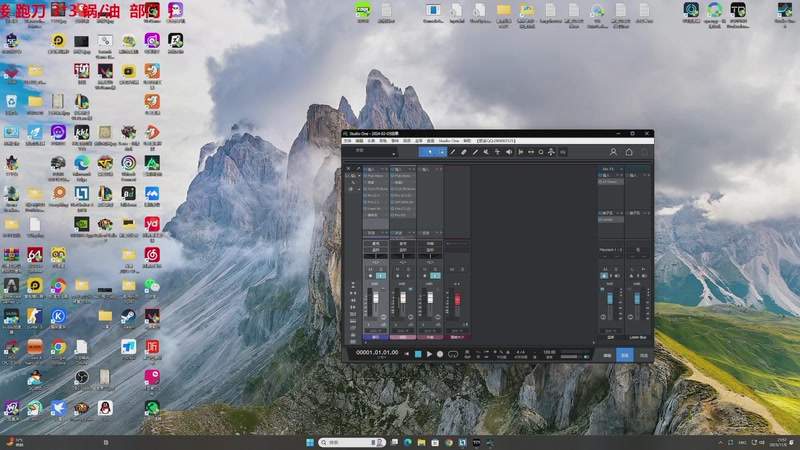Open the first menu bar item (文件)
Screen dimensions: 800x450
tap(348, 141)
